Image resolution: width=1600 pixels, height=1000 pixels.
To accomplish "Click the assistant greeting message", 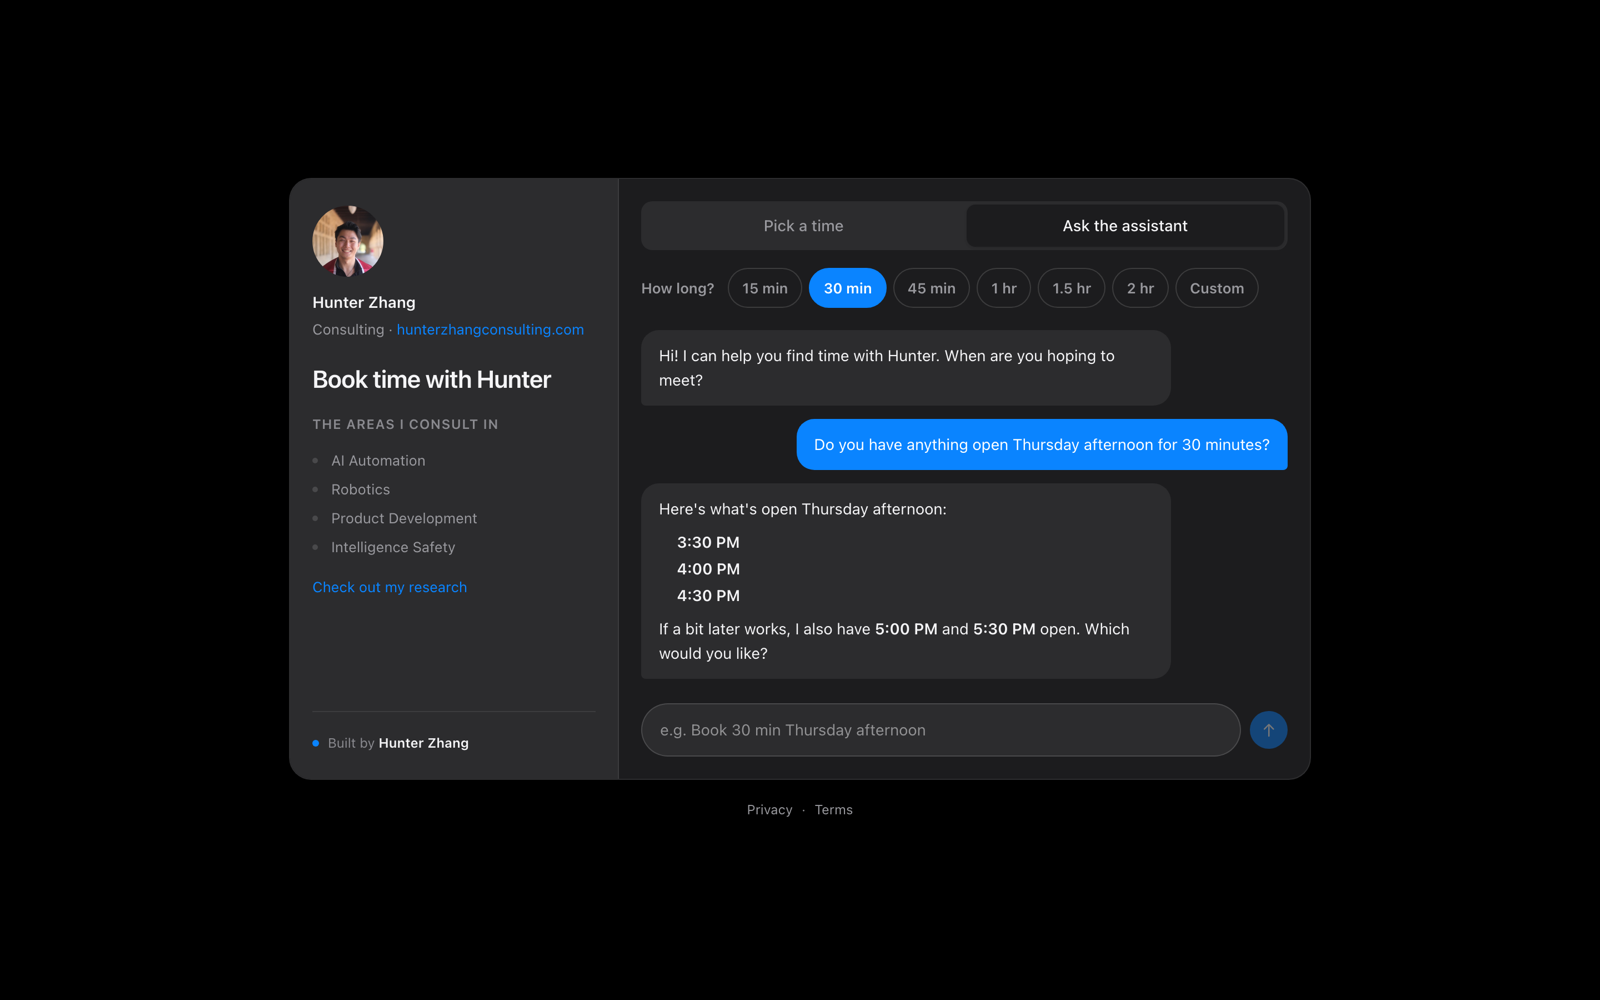I will click(906, 368).
